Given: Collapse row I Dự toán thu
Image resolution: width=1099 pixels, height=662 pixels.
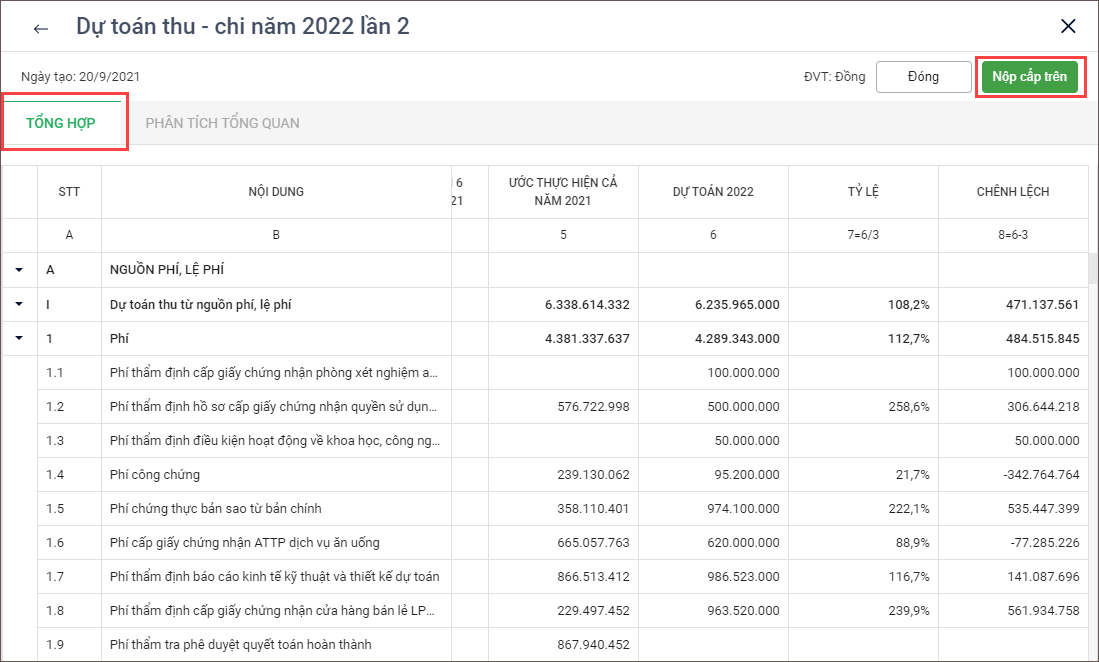Looking at the screenshot, I should [19, 304].
